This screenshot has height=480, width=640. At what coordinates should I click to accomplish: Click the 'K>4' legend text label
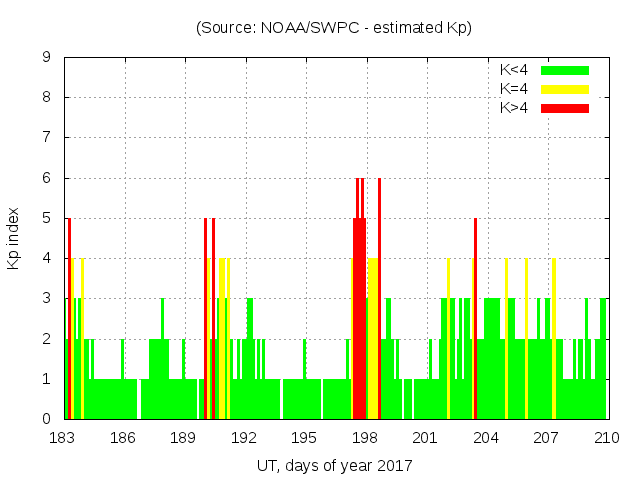tap(515, 107)
